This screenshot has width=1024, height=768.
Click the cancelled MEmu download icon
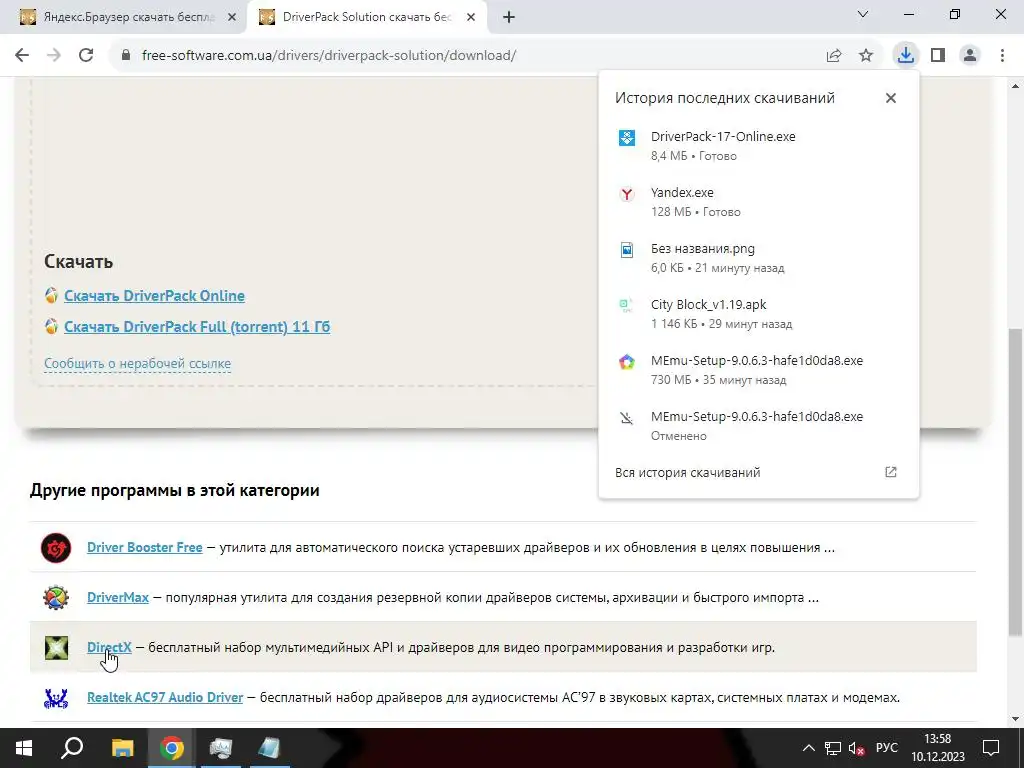pyautogui.click(x=627, y=418)
